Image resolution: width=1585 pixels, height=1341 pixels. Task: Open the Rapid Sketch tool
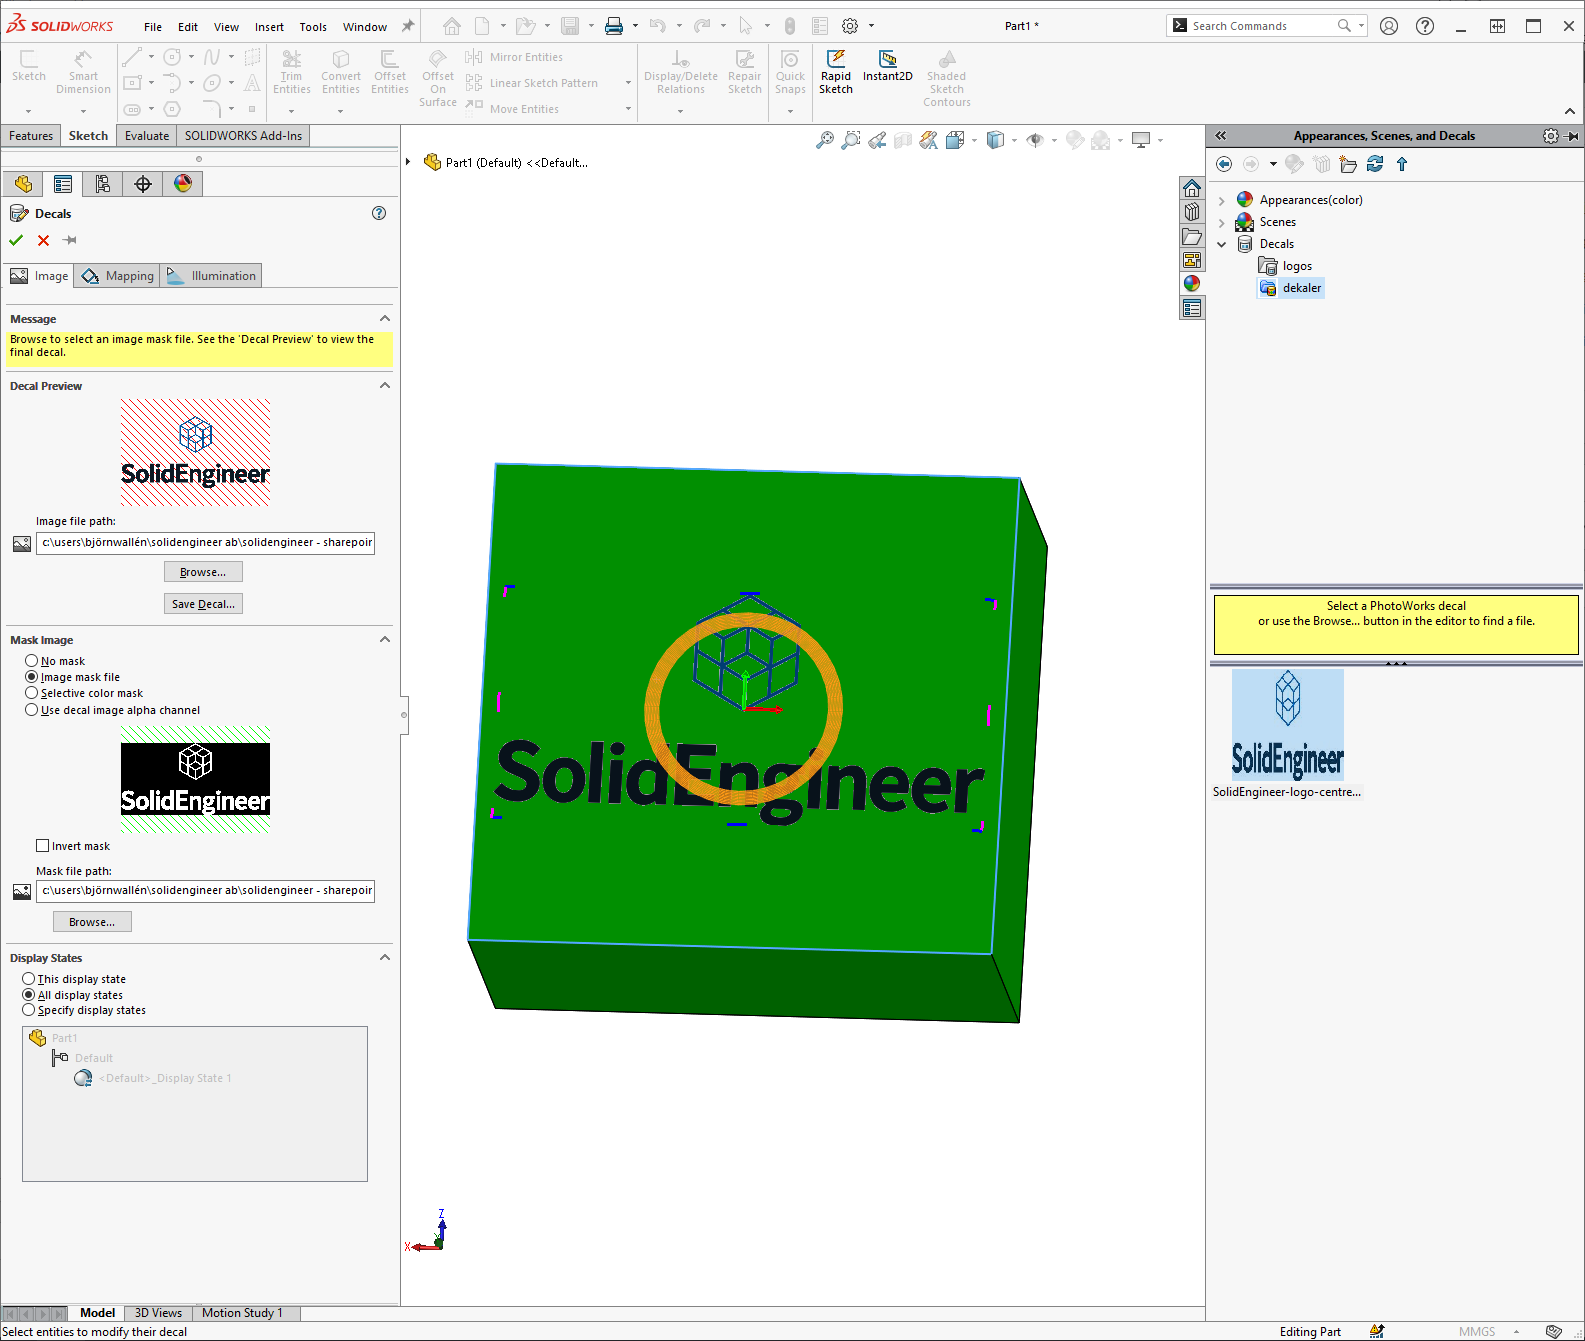[x=835, y=72]
